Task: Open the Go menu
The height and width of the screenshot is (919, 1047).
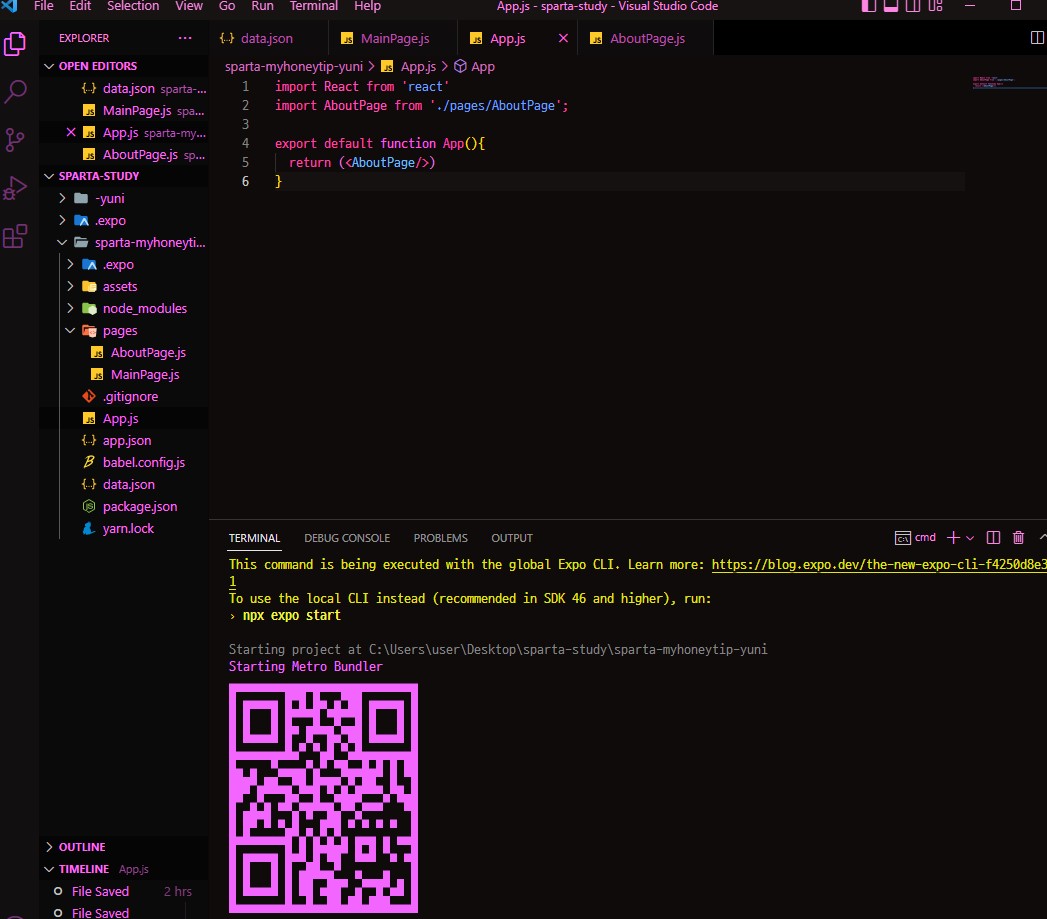Action: 227,6
